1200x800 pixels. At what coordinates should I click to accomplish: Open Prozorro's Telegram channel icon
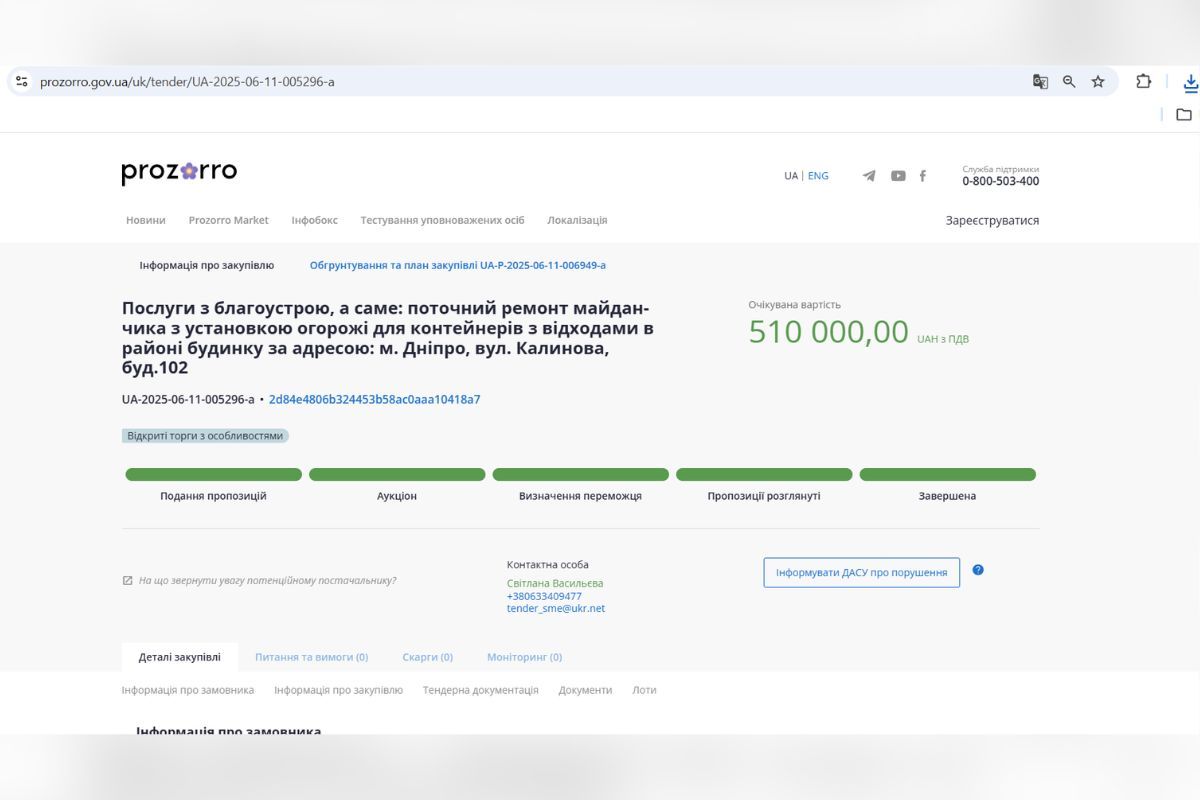click(x=868, y=175)
